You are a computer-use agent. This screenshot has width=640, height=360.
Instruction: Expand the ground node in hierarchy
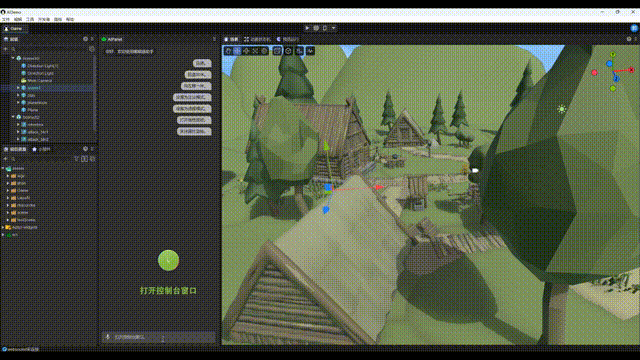pyautogui.click(x=18, y=88)
